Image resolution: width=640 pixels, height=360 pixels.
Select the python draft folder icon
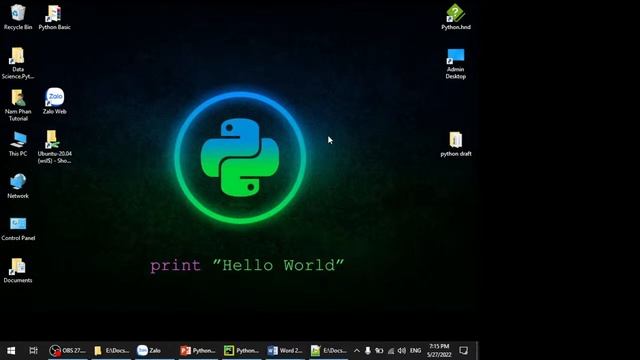click(x=456, y=144)
